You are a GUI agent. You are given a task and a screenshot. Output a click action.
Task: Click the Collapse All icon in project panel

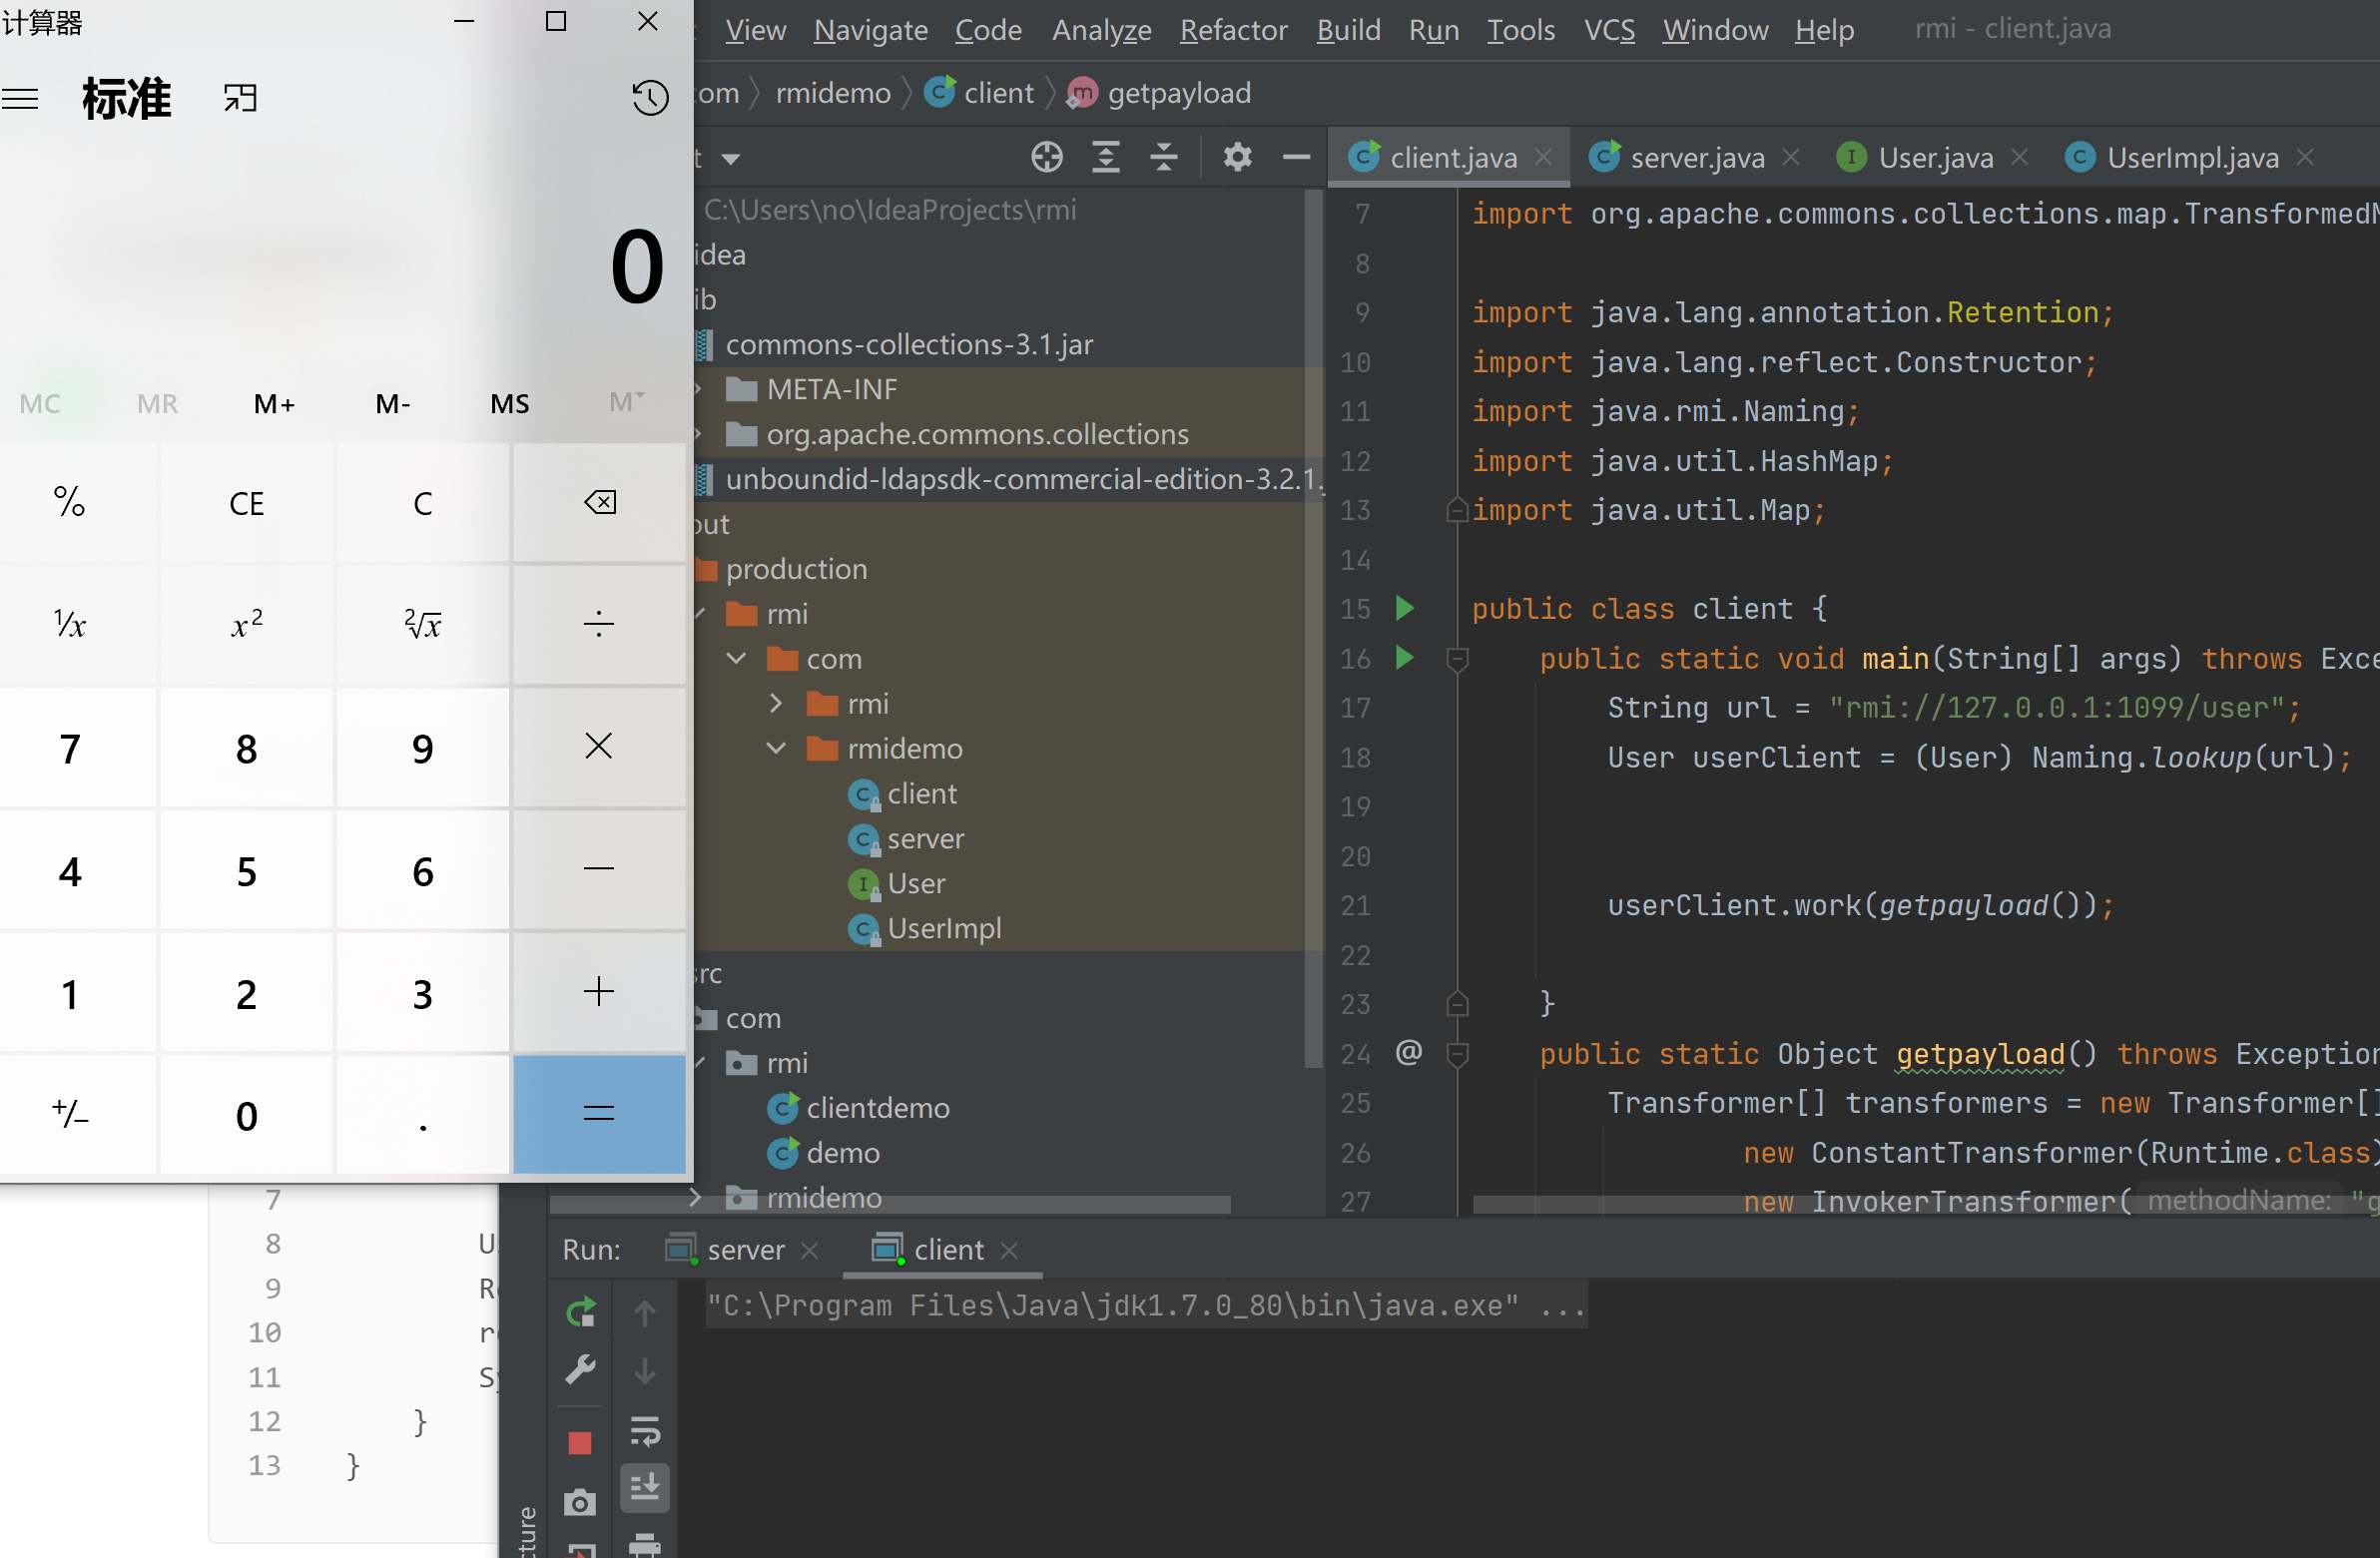1164,157
